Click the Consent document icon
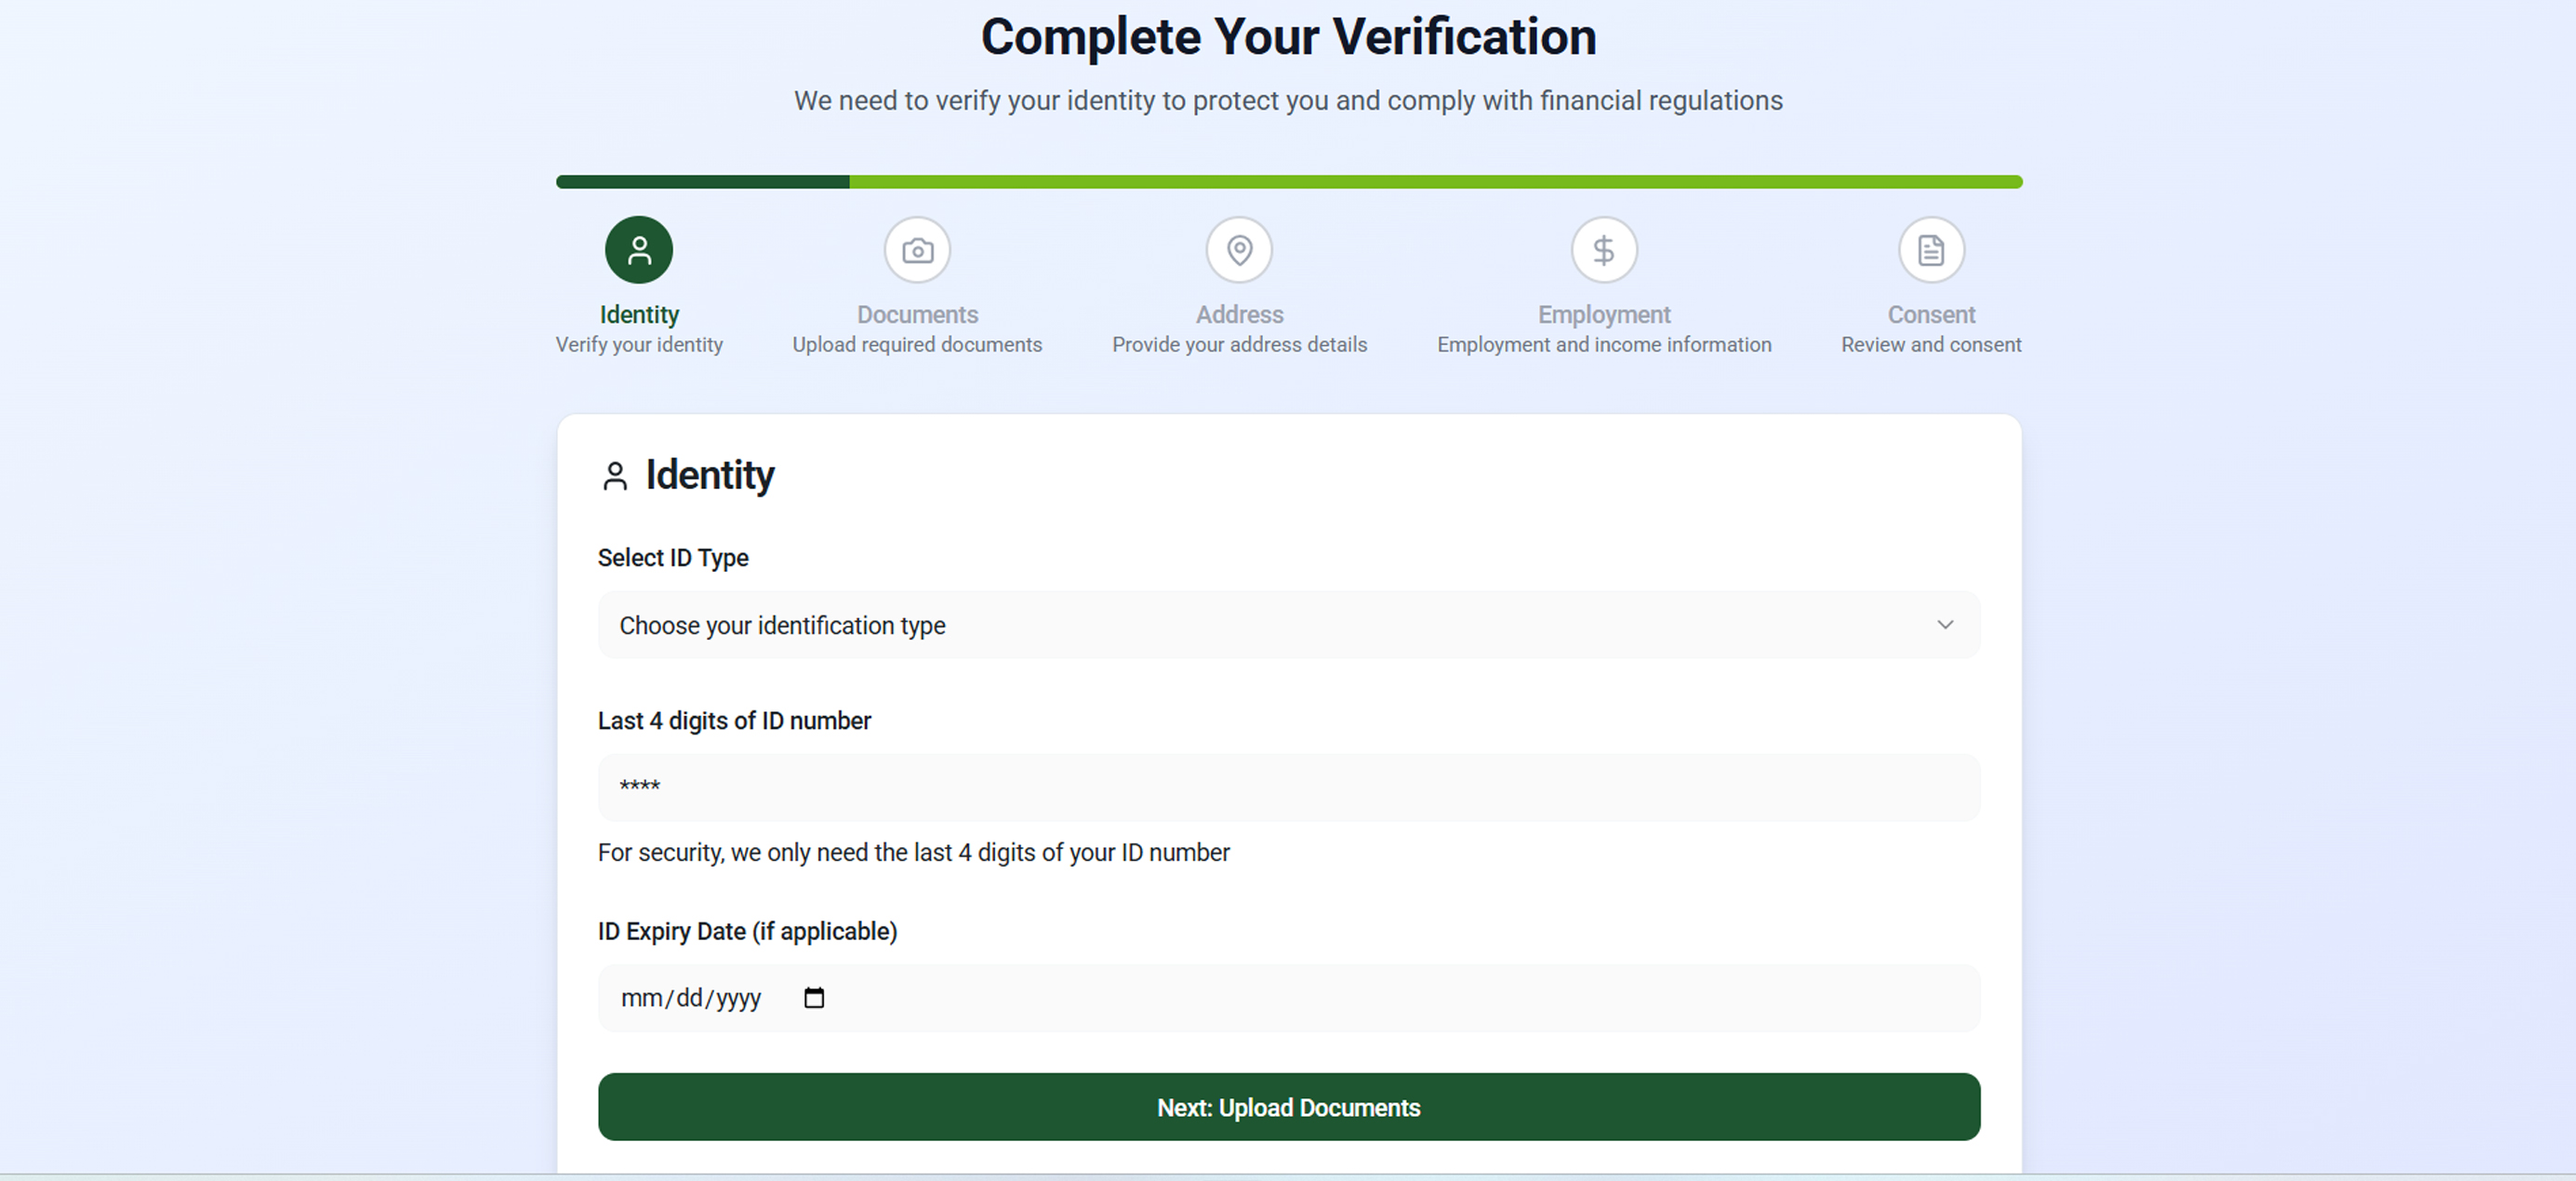 tap(1930, 249)
